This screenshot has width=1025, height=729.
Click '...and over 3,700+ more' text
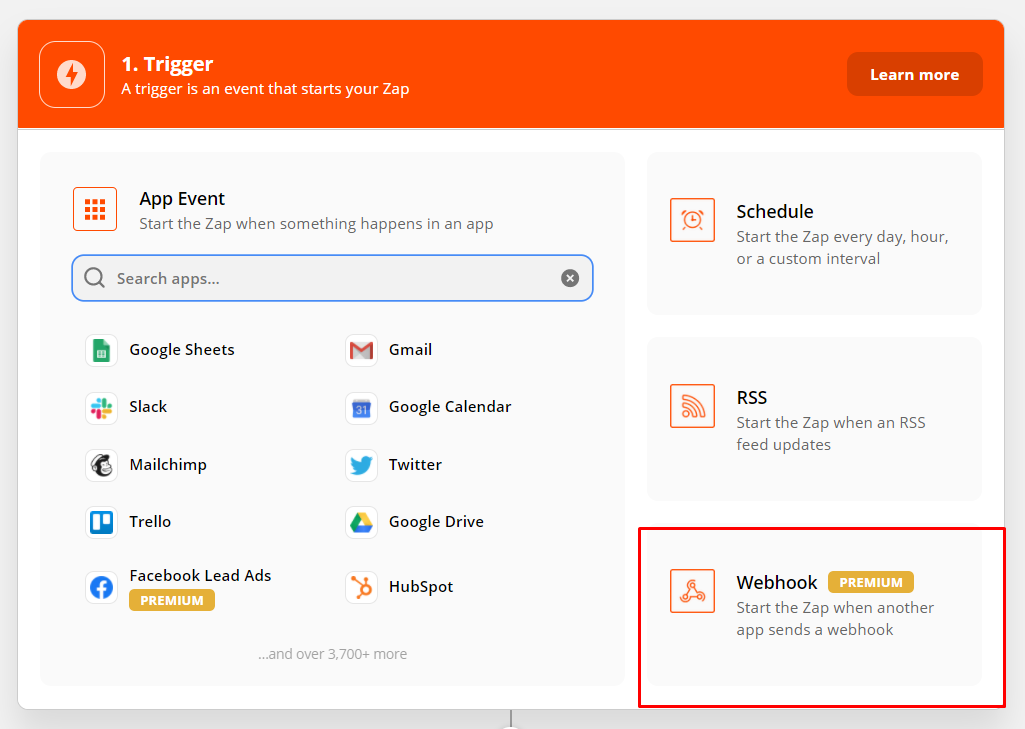(332, 654)
